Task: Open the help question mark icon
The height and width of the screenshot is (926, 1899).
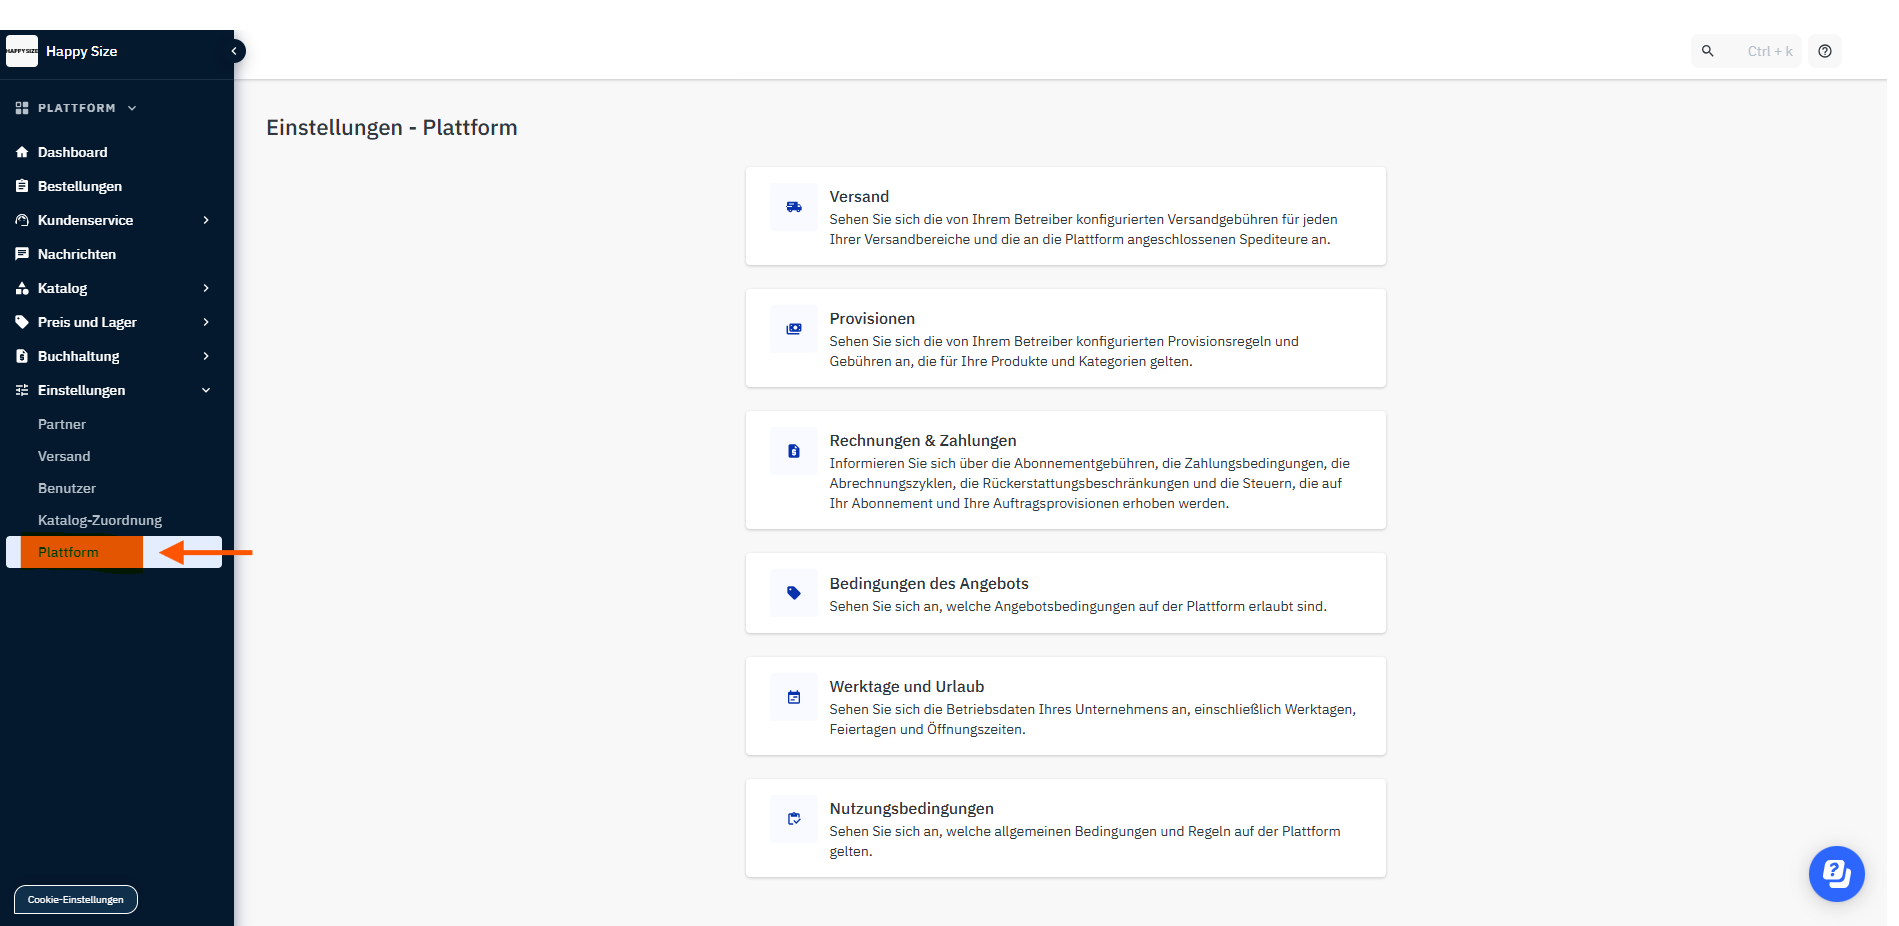Action: point(1824,51)
